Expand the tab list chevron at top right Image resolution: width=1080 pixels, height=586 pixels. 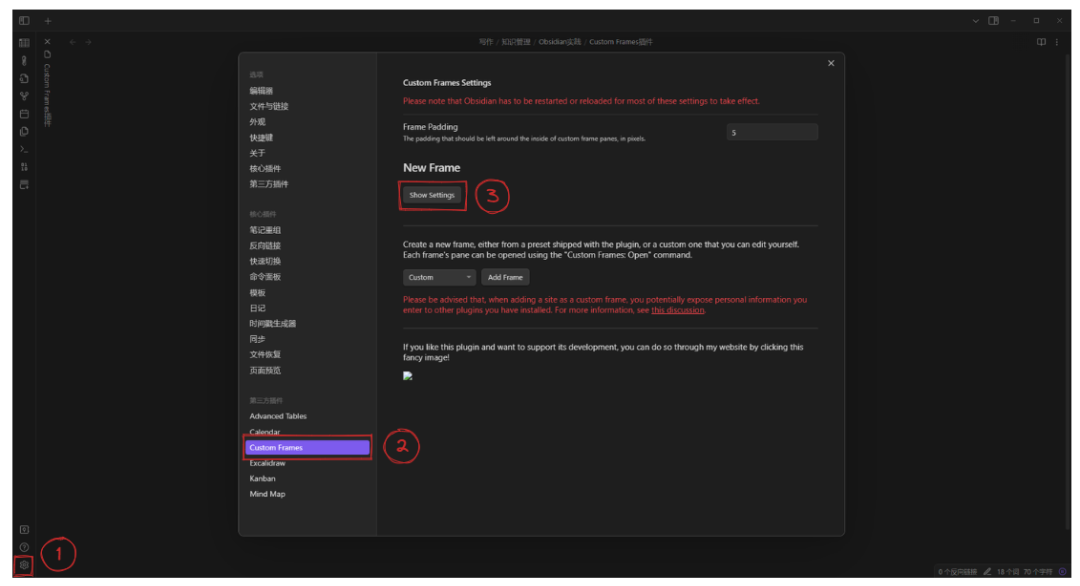[975, 21]
